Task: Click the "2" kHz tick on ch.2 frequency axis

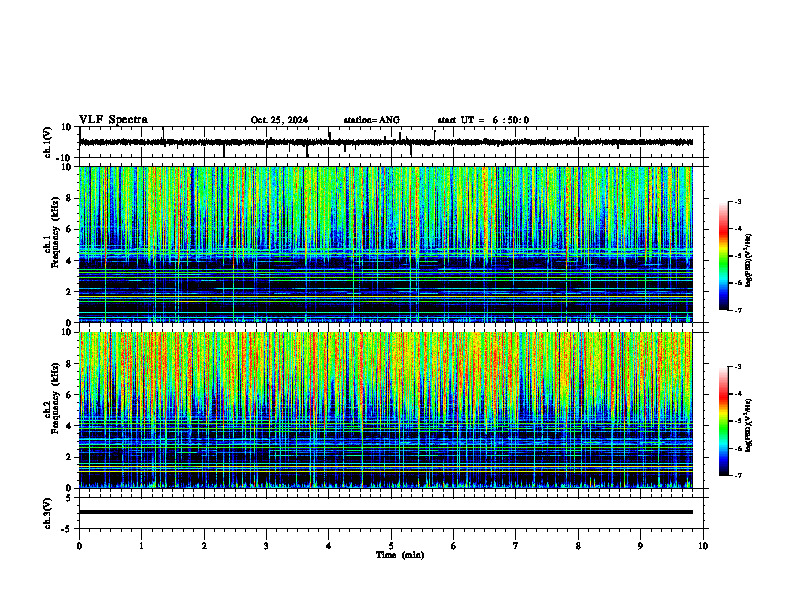Action: pyautogui.click(x=70, y=457)
